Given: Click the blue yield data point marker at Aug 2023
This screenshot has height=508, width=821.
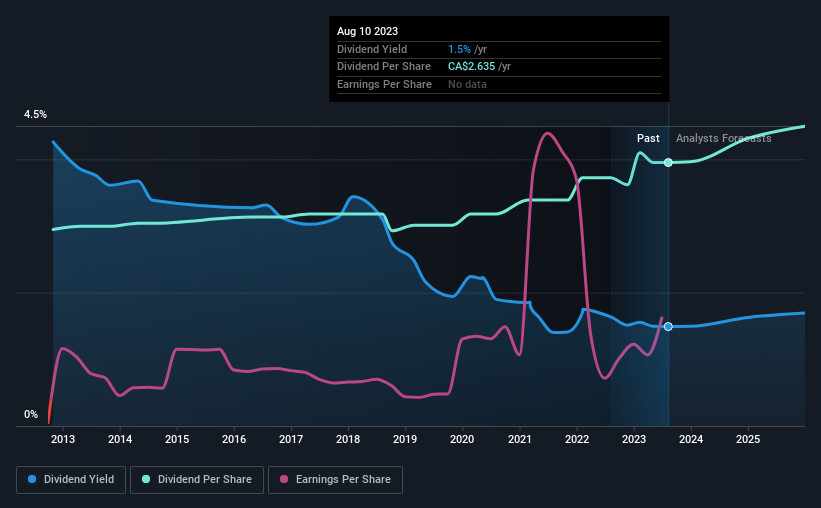Looking at the screenshot, I should point(668,326).
